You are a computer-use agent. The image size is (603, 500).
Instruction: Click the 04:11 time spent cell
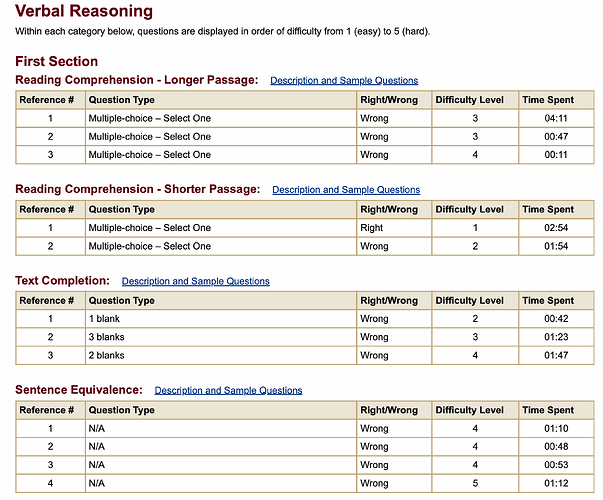pos(557,118)
